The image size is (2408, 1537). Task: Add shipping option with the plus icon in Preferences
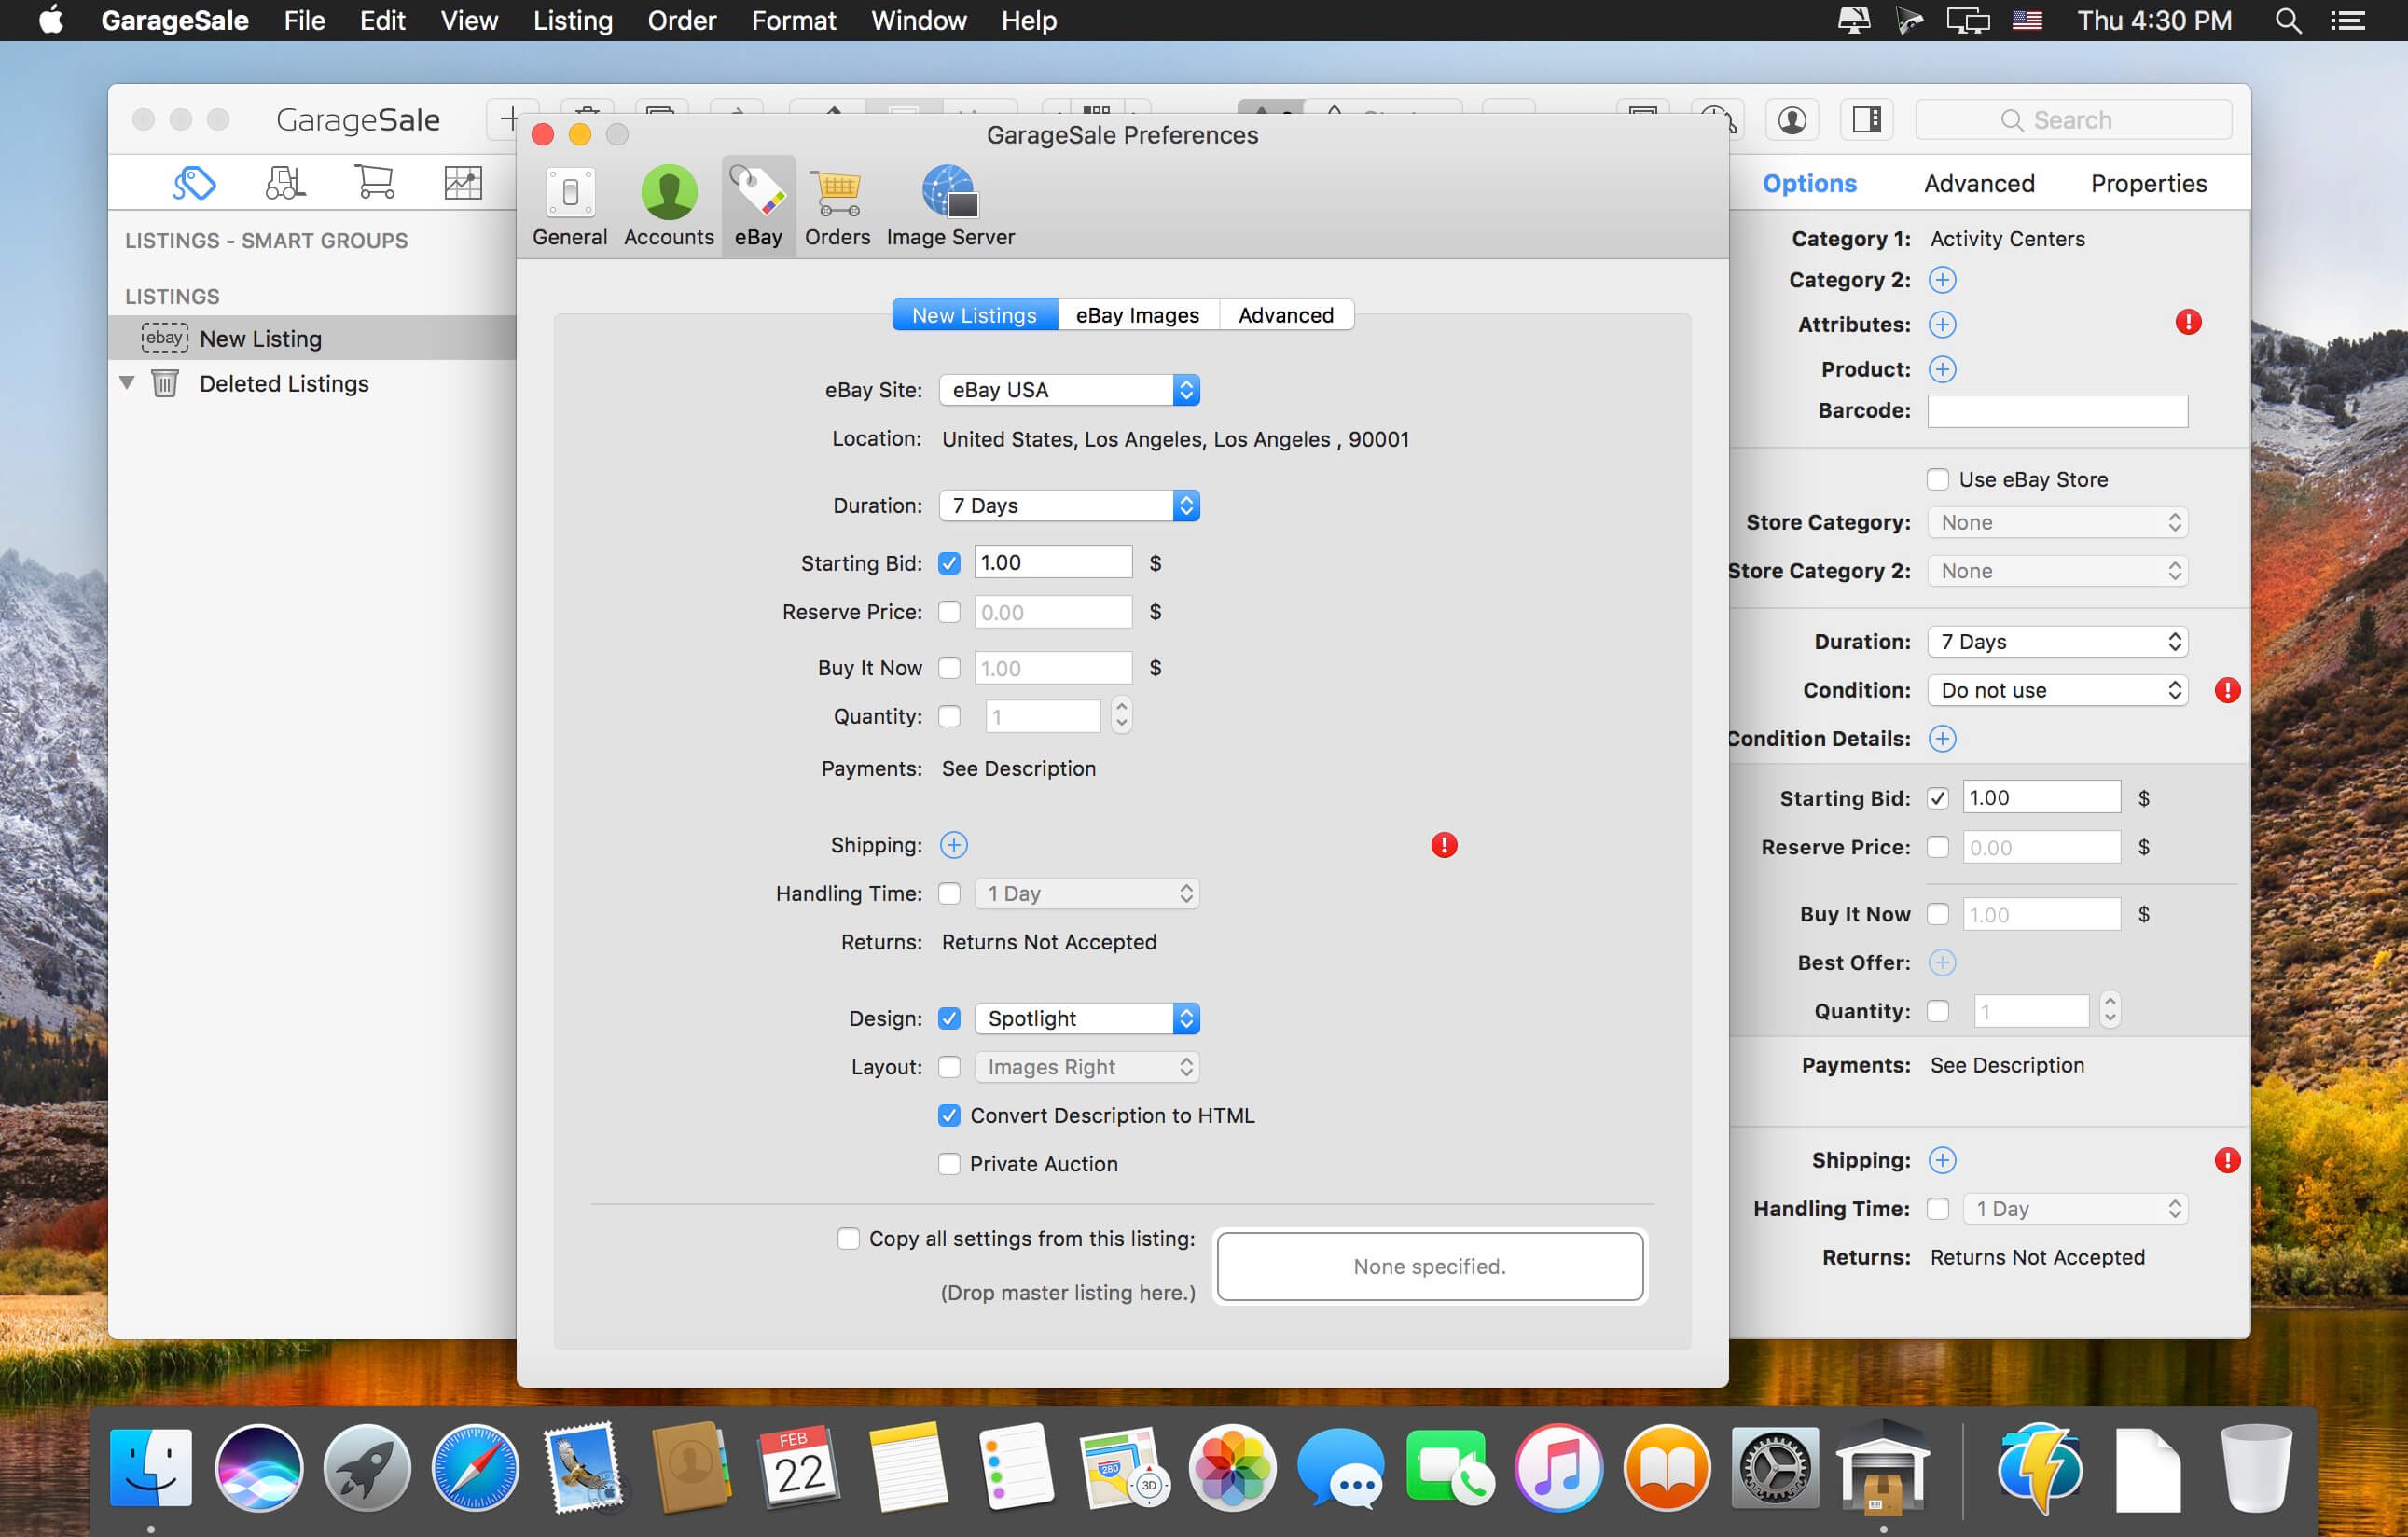point(953,845)
